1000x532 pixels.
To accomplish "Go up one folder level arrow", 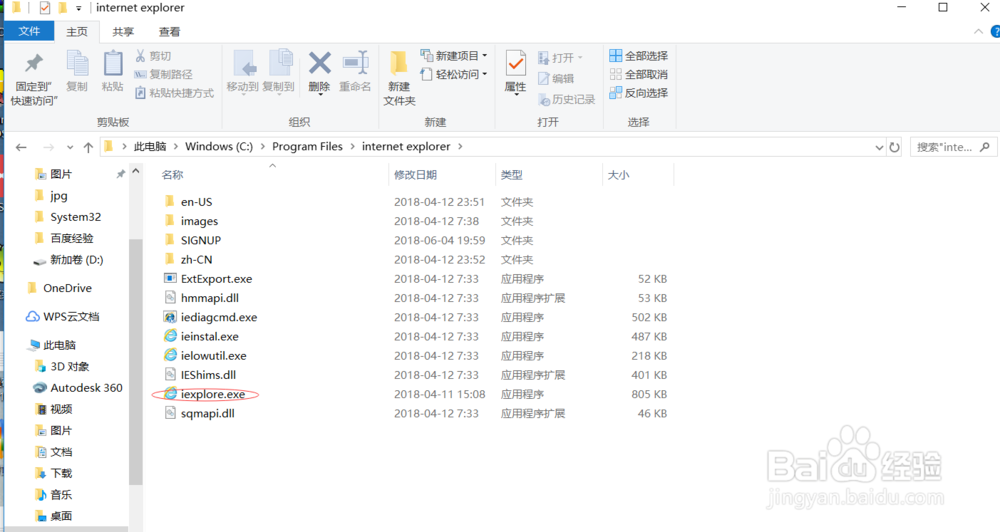I will [x=88, y=147].
